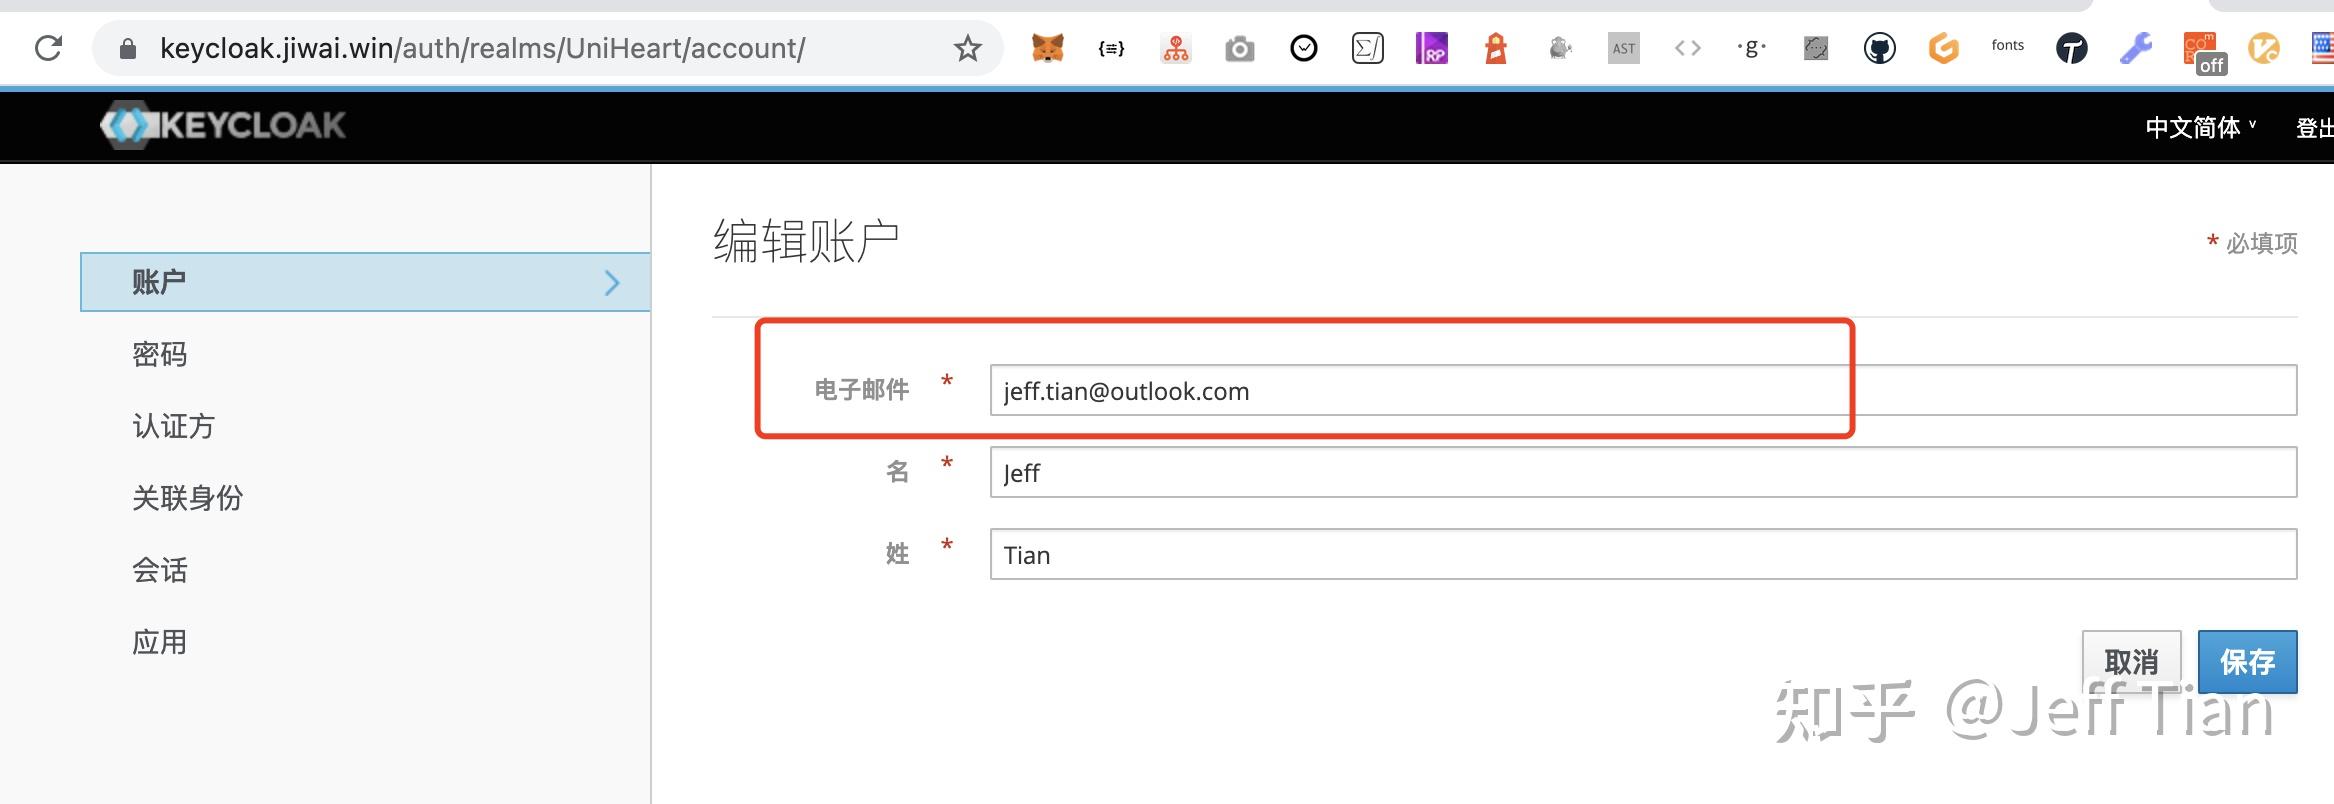The width and height of the screenshot is (2334, 804).
Task: Click the 电子邮件 field label
Action: pyautogui.click(x=862, y=389)
